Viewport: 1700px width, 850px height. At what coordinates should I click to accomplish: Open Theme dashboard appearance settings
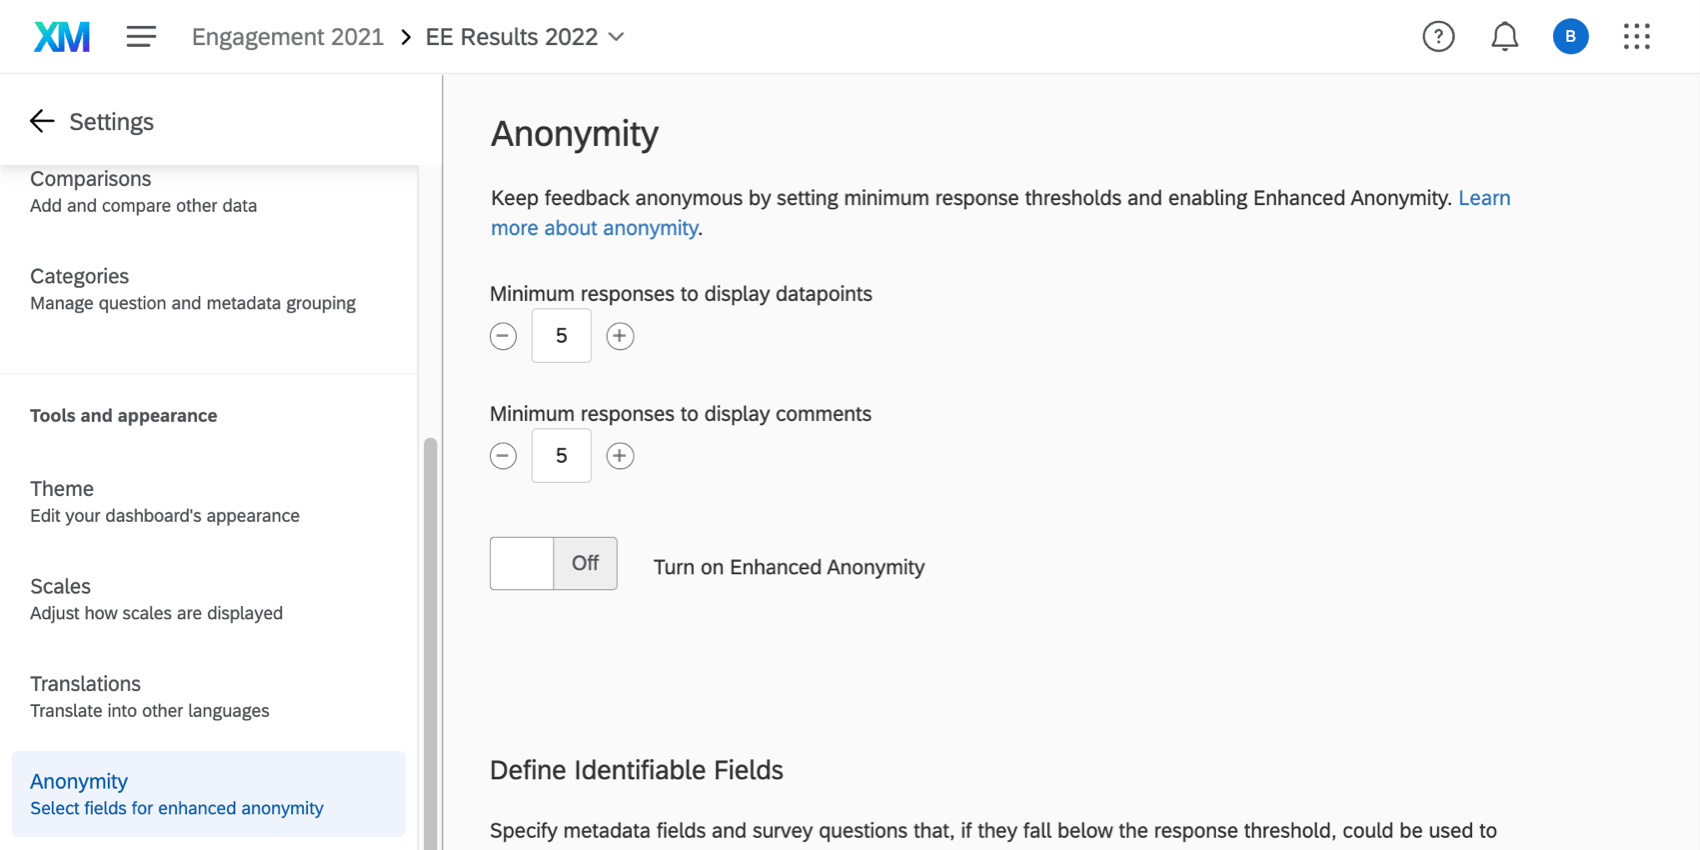pyautogui.click(x=62, y=488)
